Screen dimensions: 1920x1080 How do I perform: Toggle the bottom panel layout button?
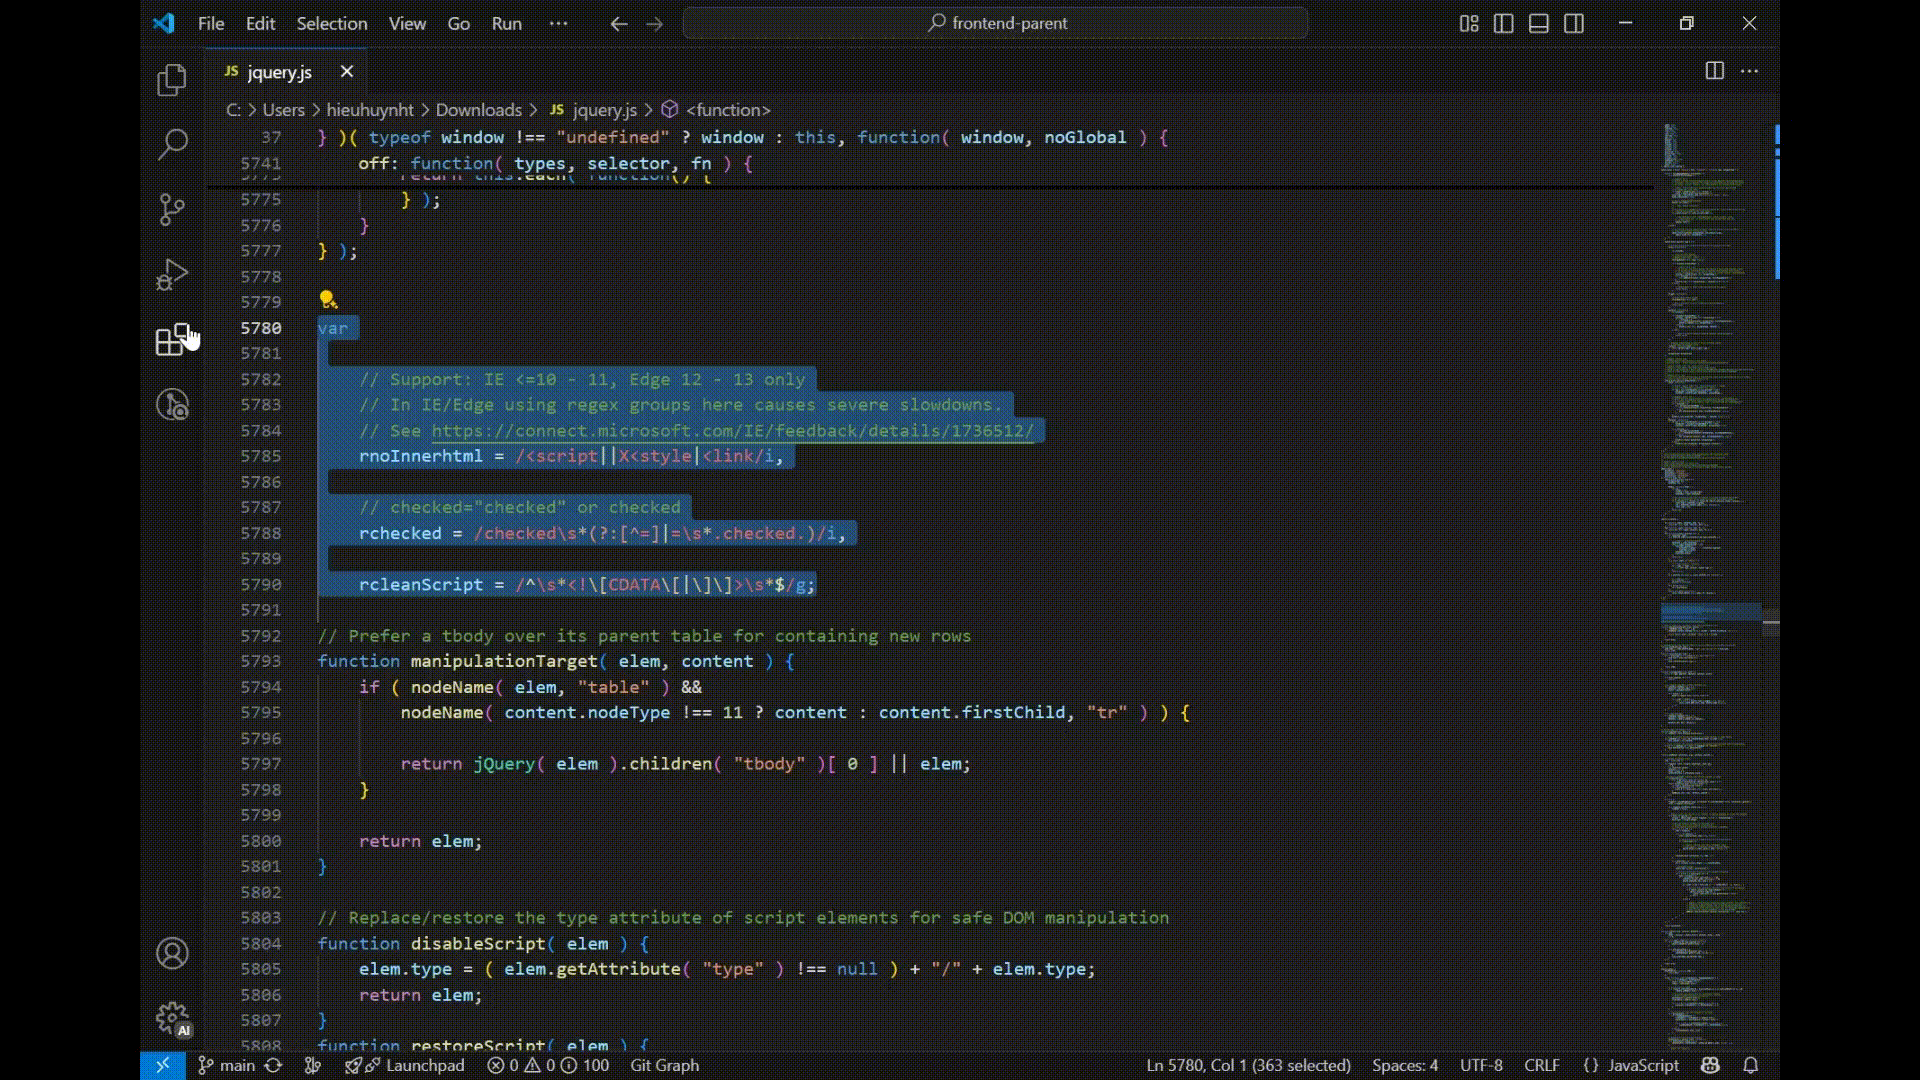coord(1539,23)
